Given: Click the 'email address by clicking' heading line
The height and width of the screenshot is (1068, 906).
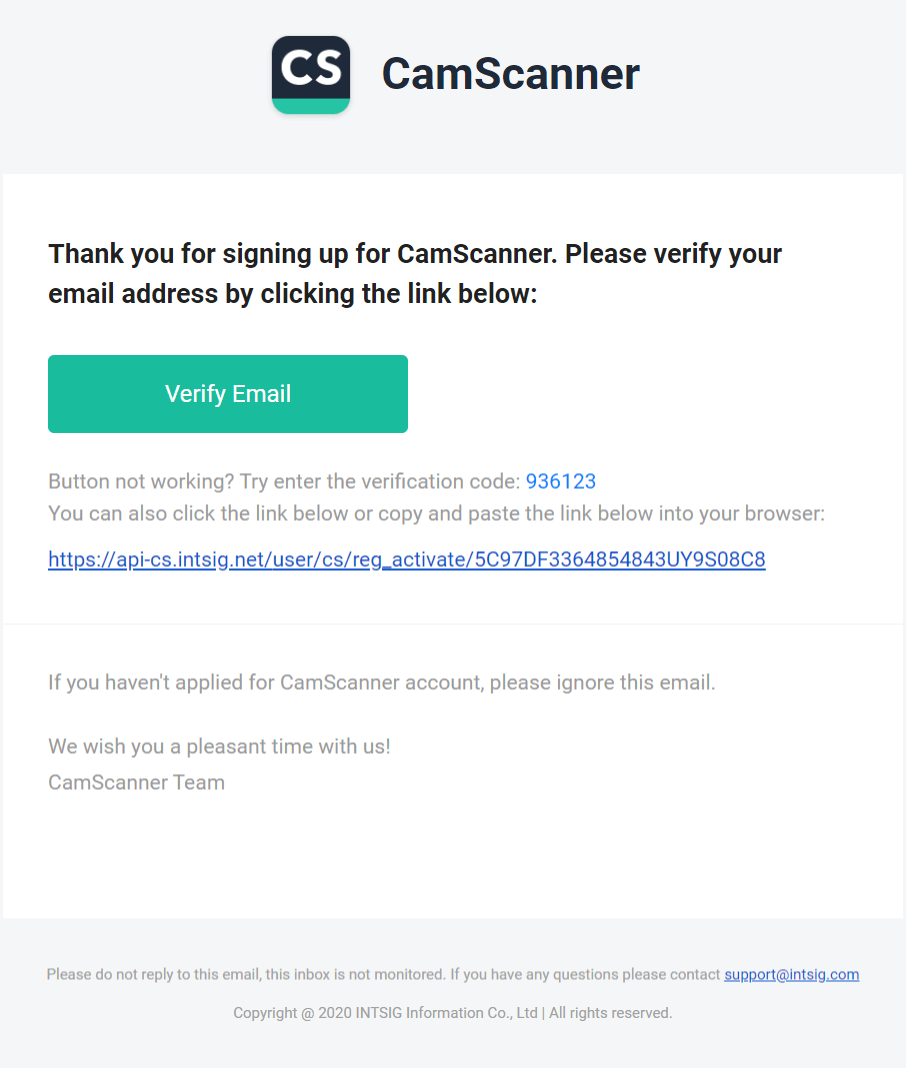Looking at the screenshot, I should tap(293, 294).
